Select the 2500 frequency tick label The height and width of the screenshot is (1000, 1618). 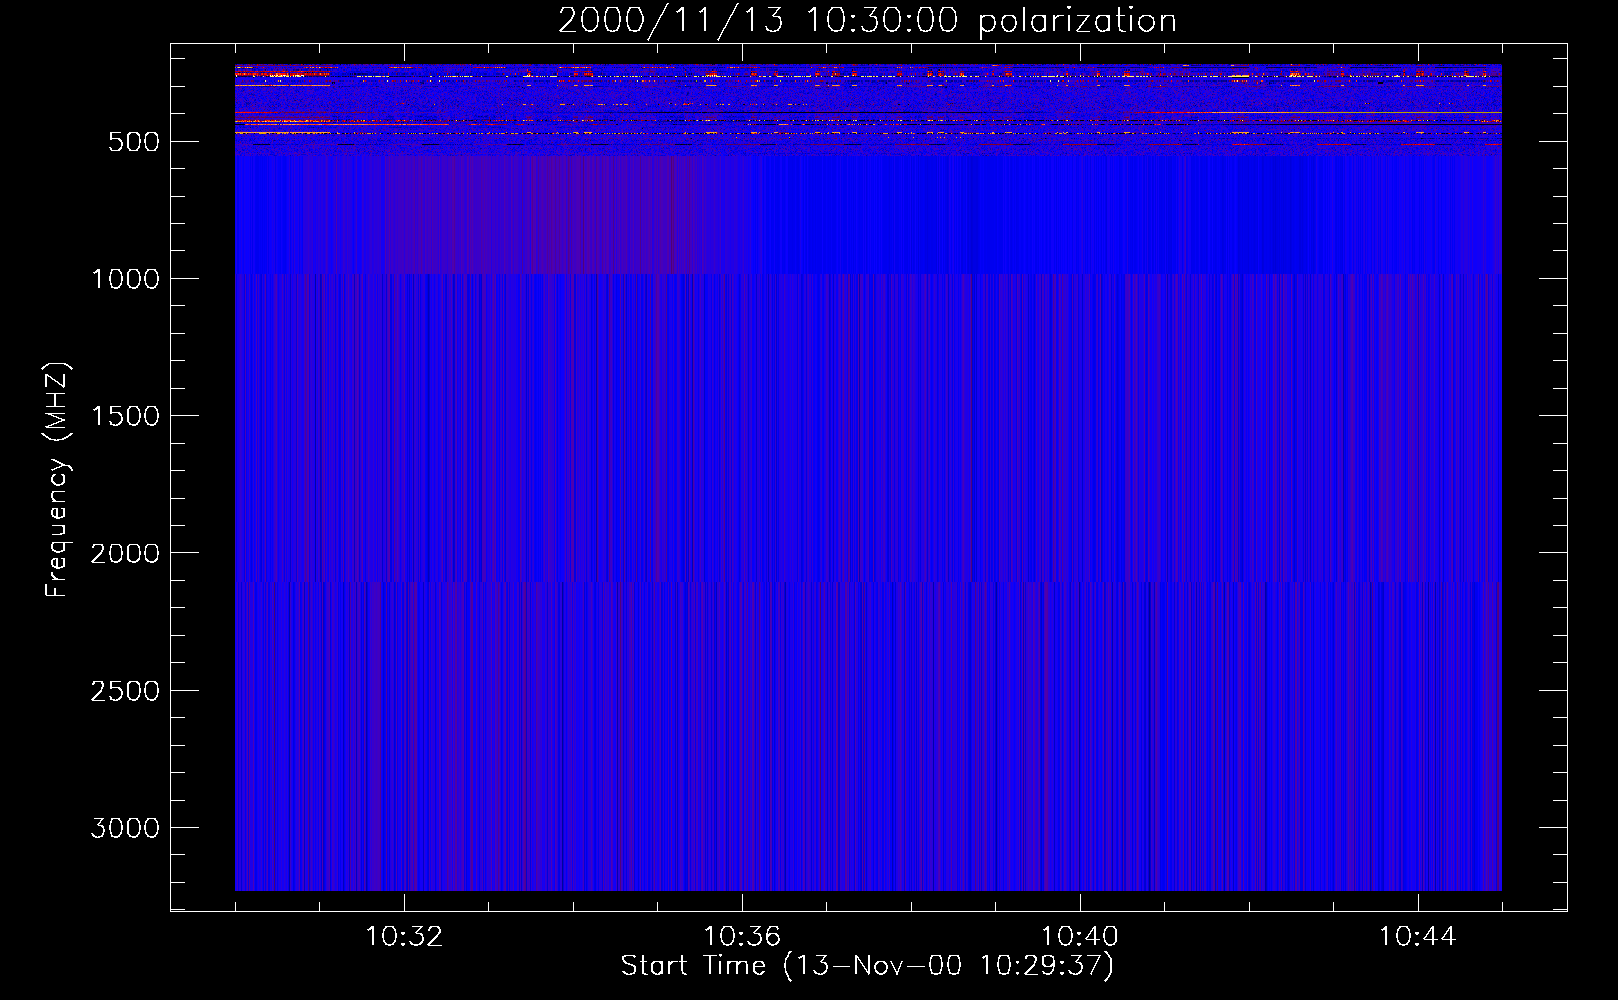pos(125,691)
